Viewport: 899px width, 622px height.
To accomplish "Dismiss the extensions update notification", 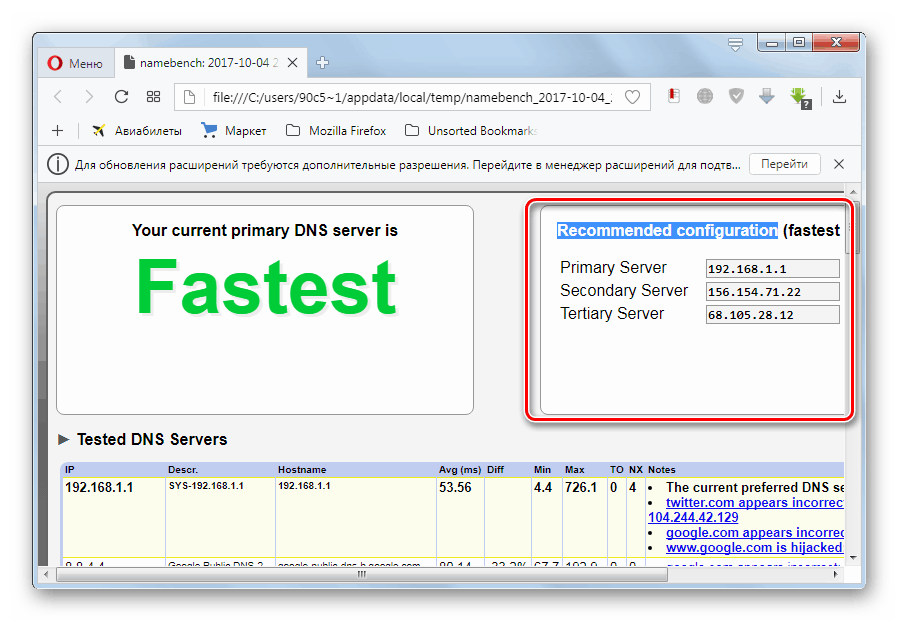I will (839, 164).
